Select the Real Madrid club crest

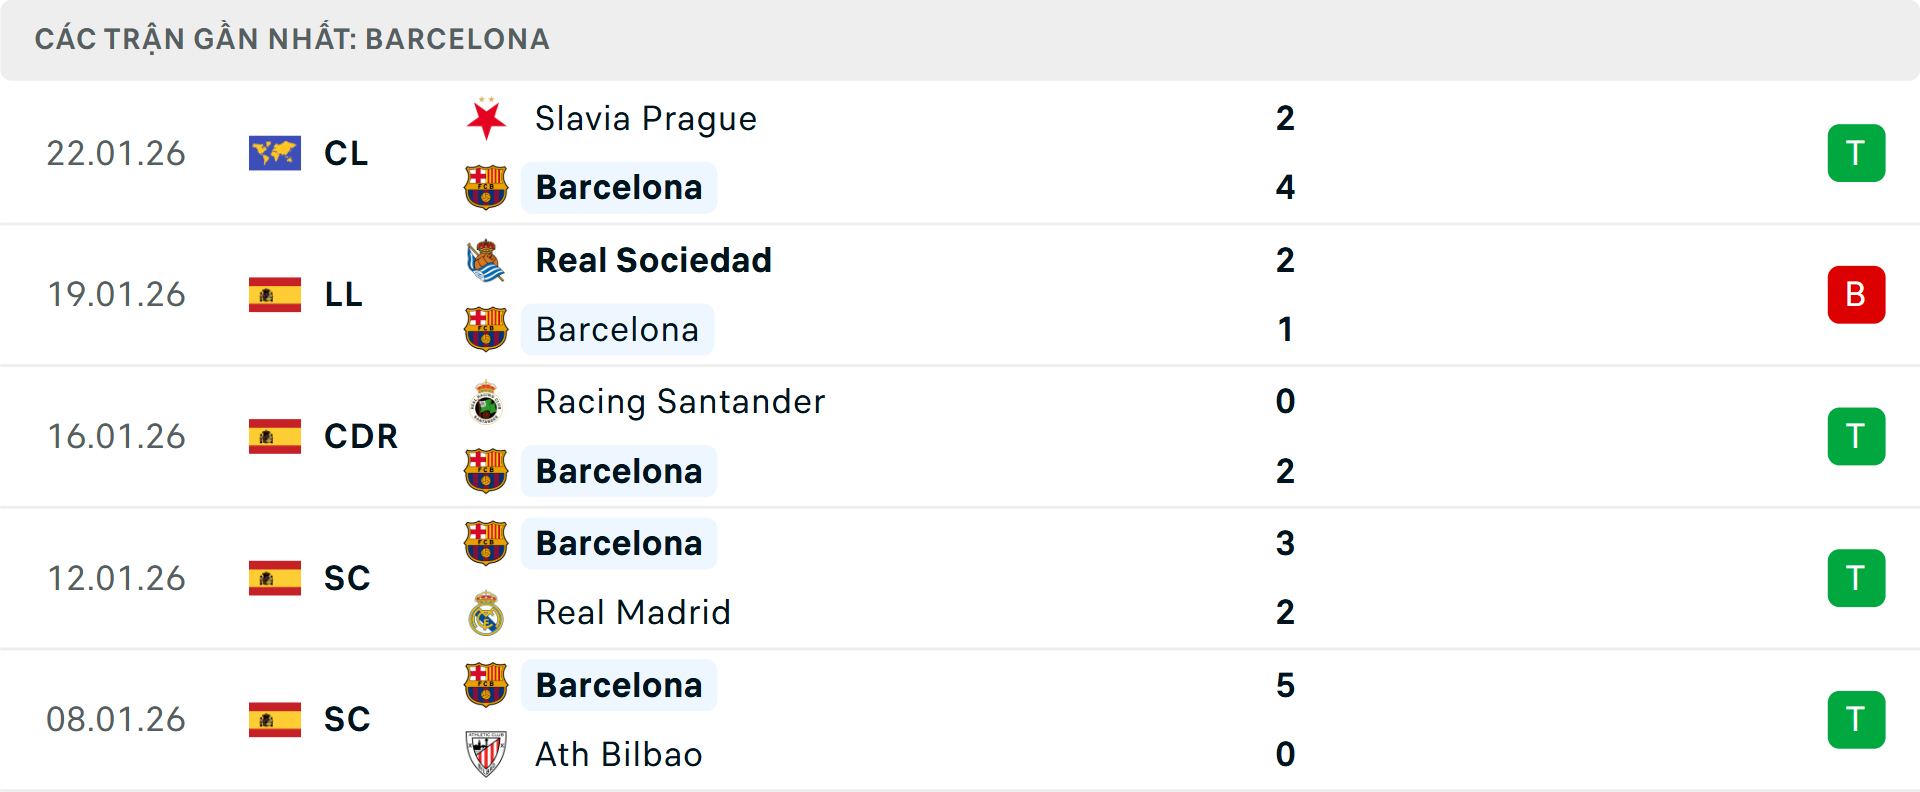pos(487,612)
